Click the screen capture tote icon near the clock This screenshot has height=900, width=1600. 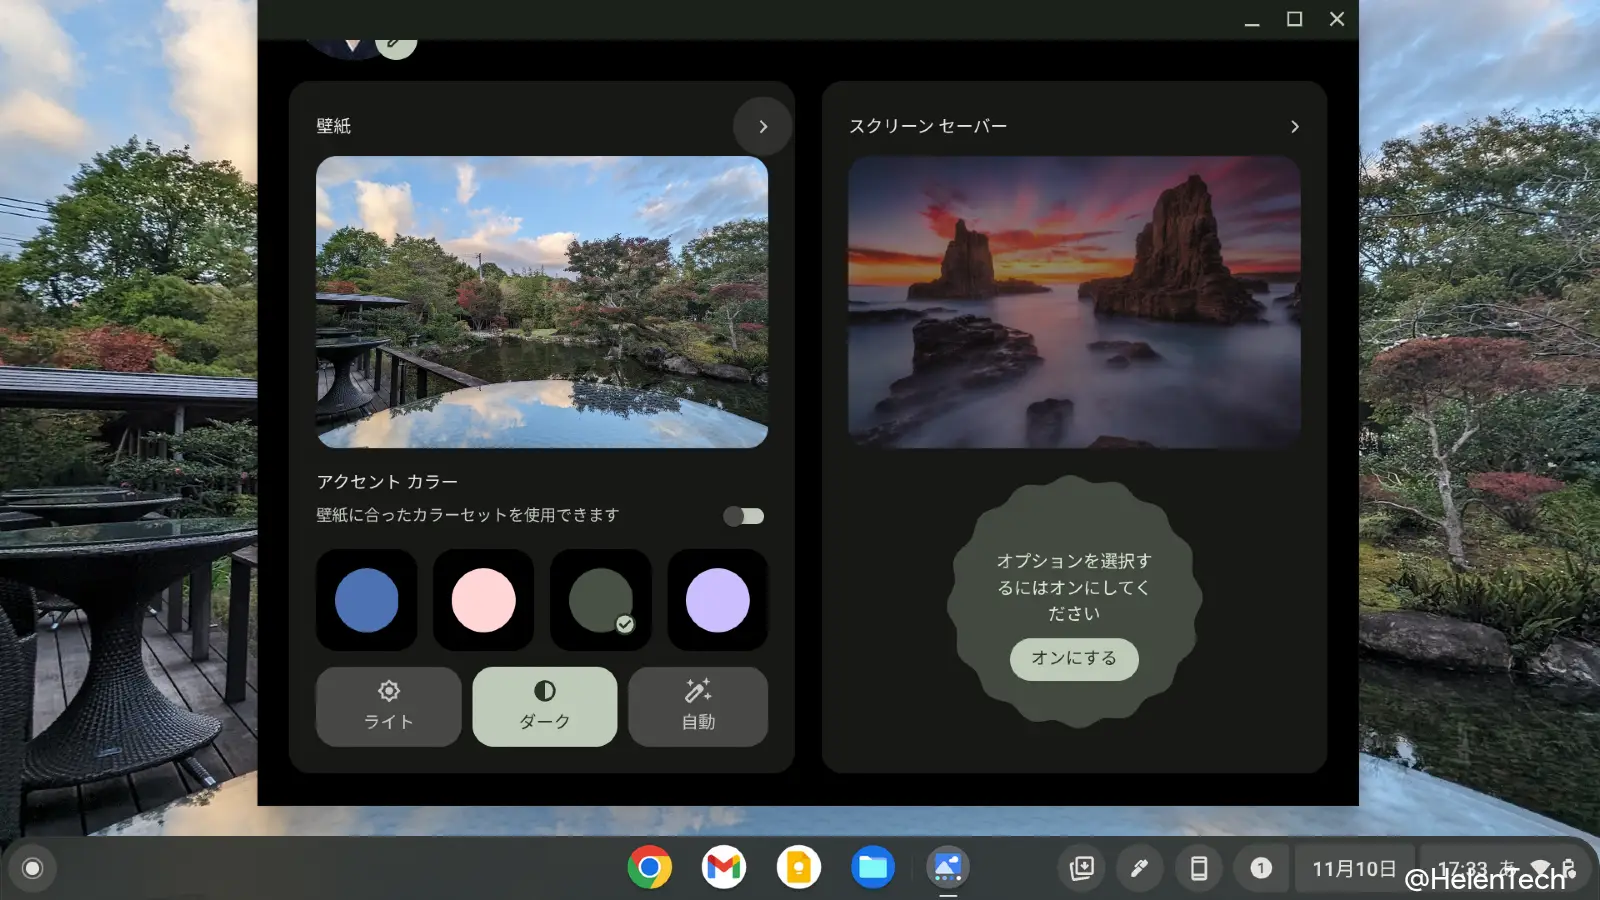[1083, 868]
